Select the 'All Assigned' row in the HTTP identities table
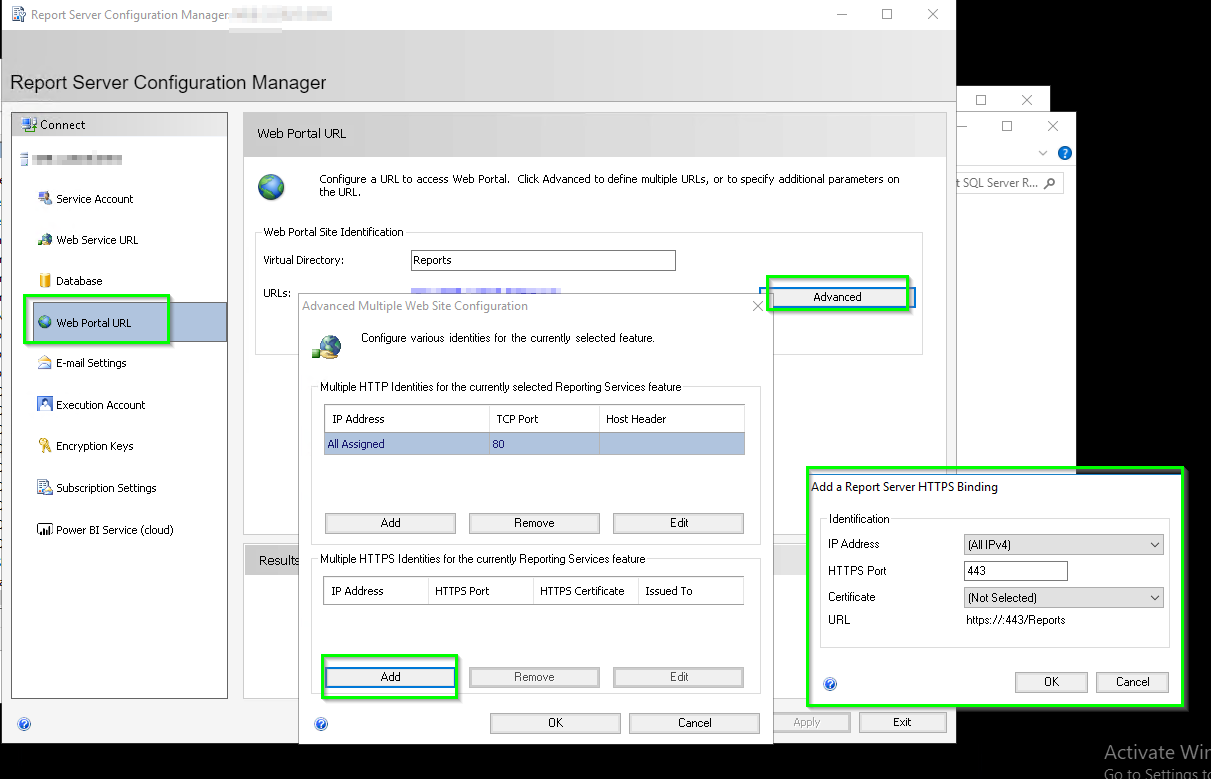Viewport: 1211px width, 779px height. (x=535, y=444)
